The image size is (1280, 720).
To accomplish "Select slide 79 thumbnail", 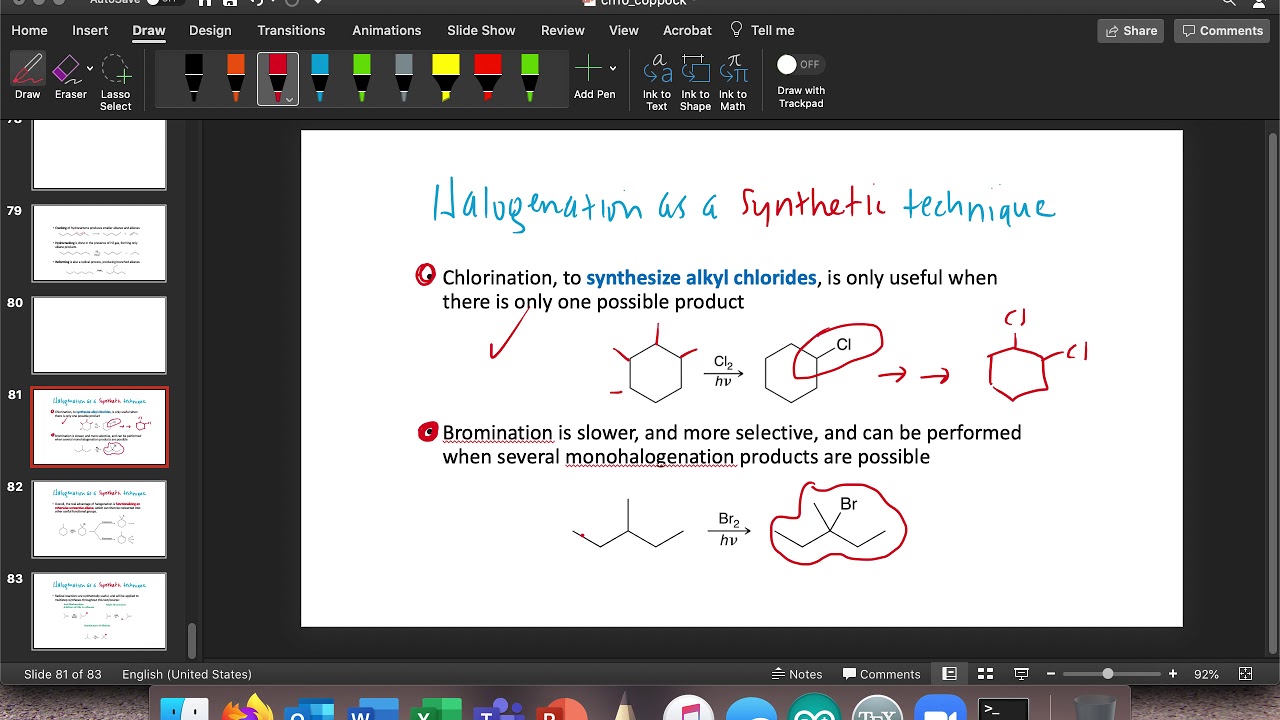I will tap(99, 243).
